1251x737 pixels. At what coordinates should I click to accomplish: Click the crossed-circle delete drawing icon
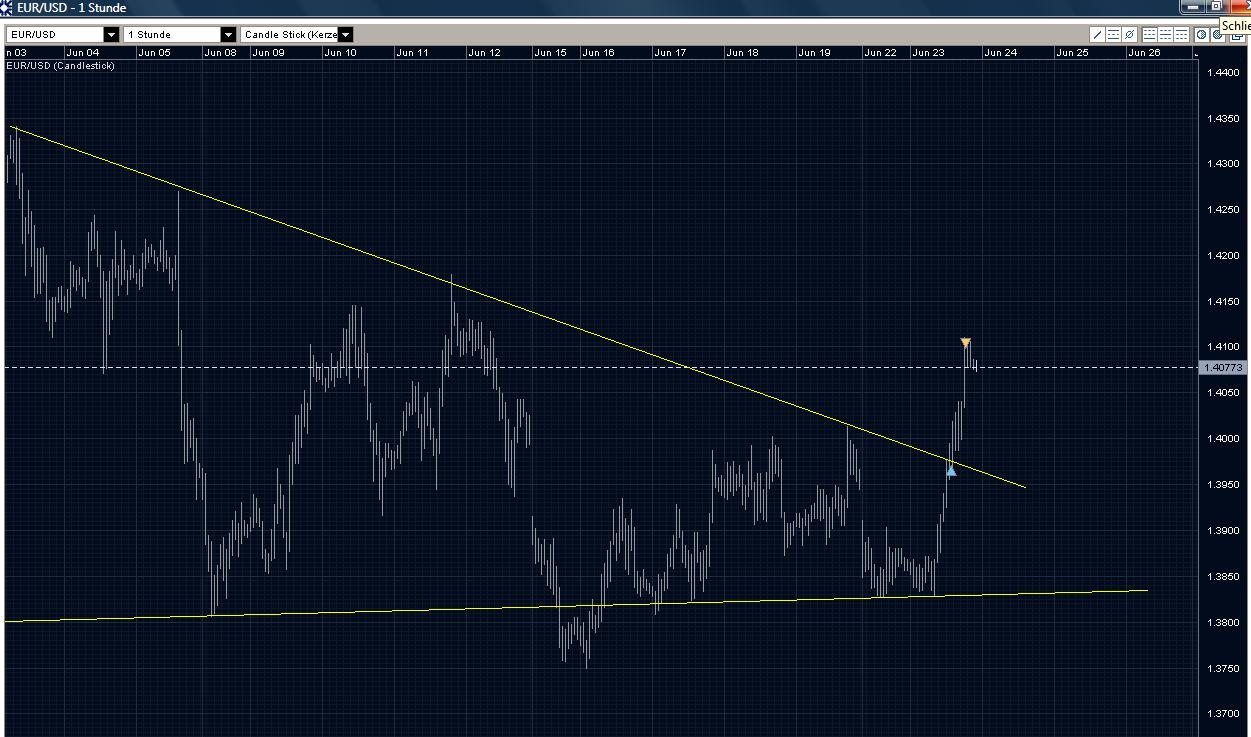coord(1129,34)
